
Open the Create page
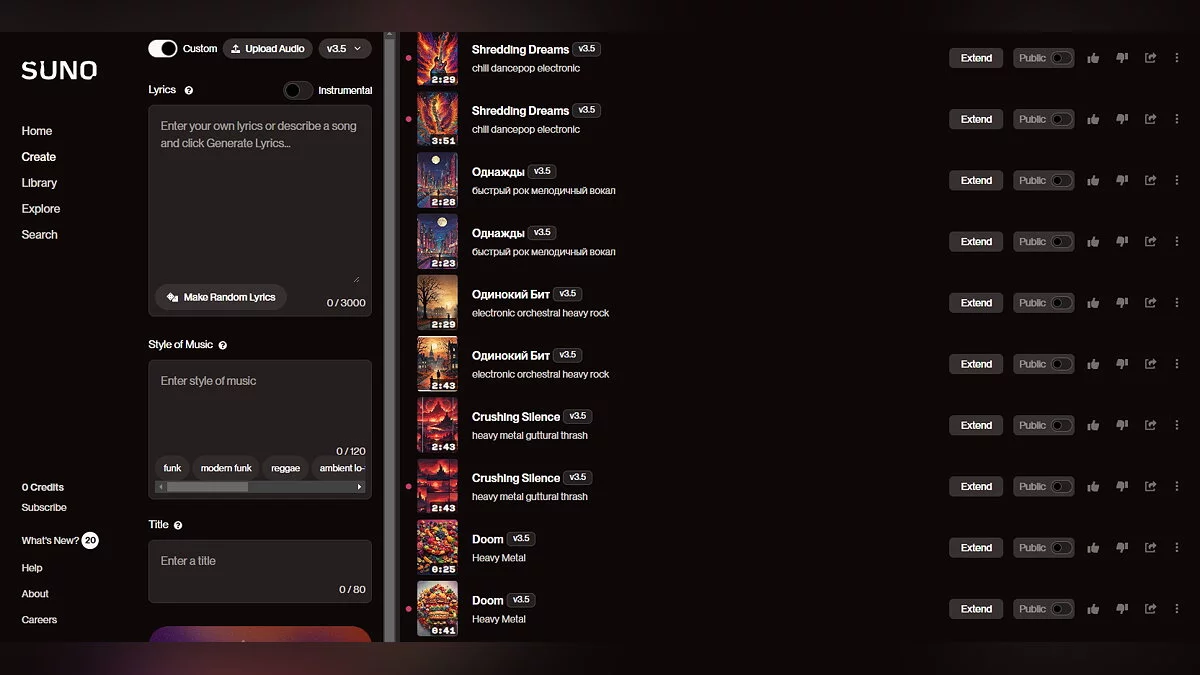(39, 157)
